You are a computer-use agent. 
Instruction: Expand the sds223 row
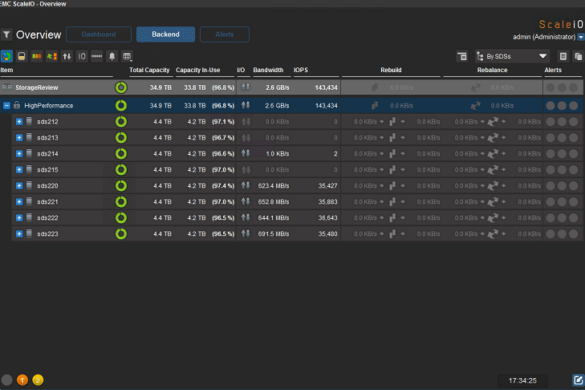(x=19, y=234)
